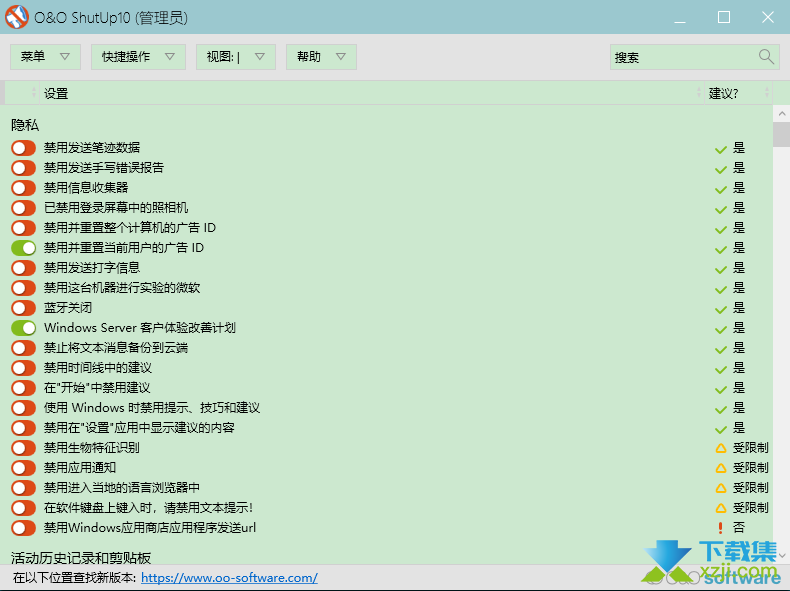The image size is (790, 591).
Task: Open the oo-software.com link
Action: click(229, 577)
